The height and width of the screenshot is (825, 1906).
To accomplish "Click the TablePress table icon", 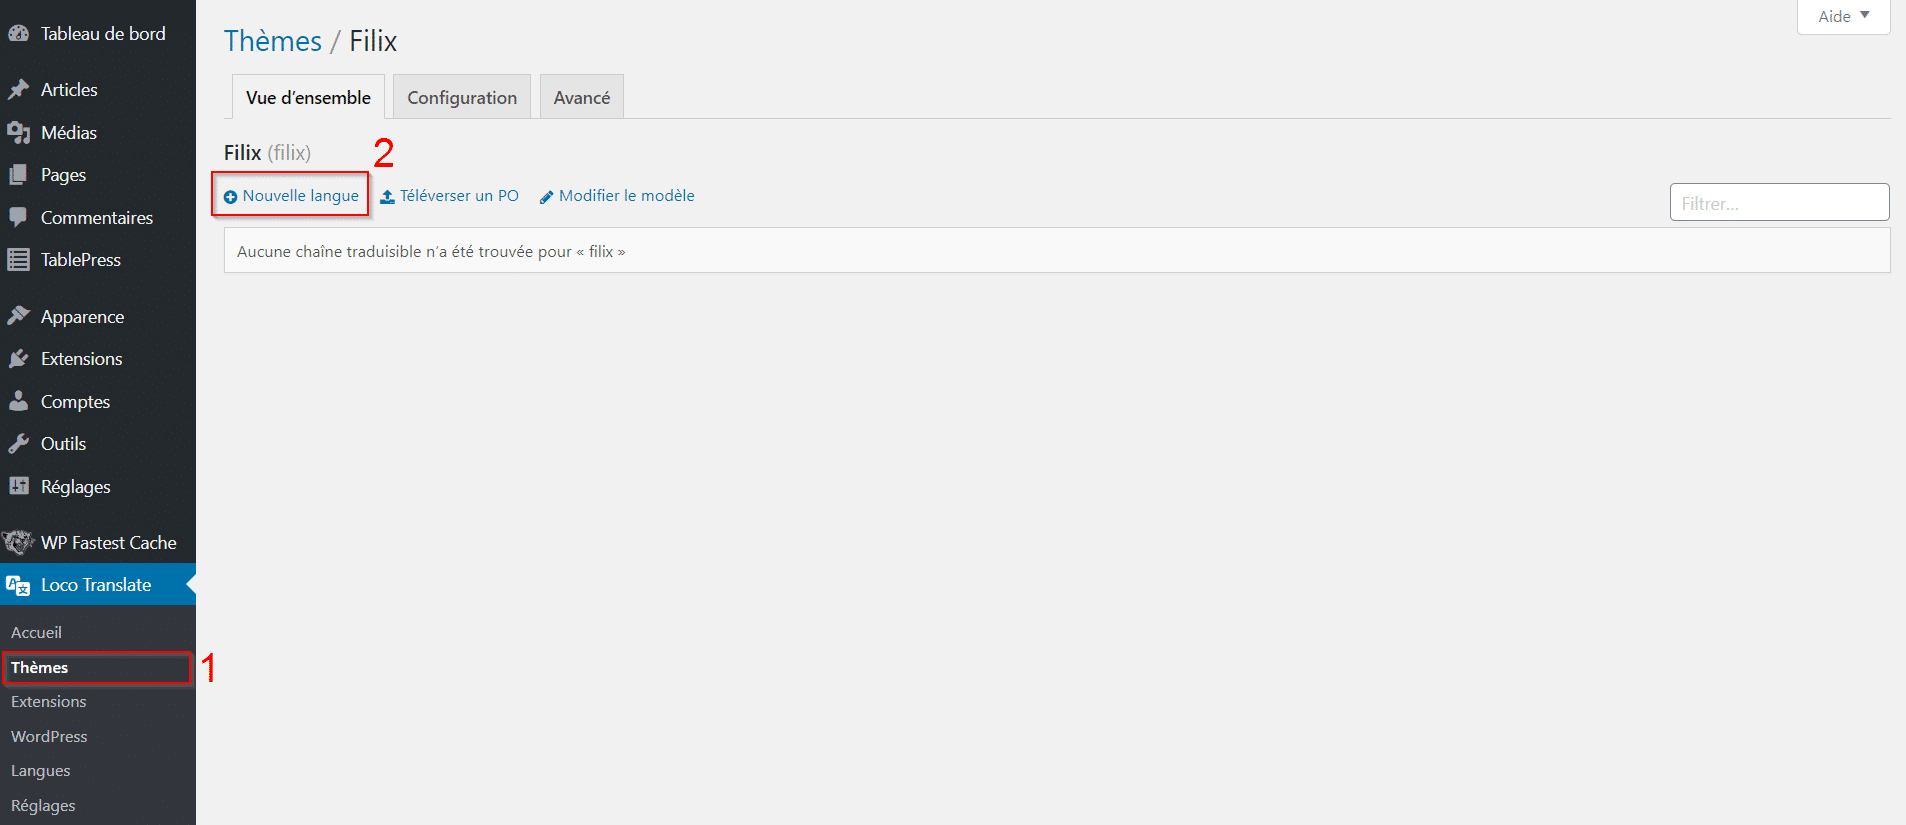I will click(x=18, y=260).
